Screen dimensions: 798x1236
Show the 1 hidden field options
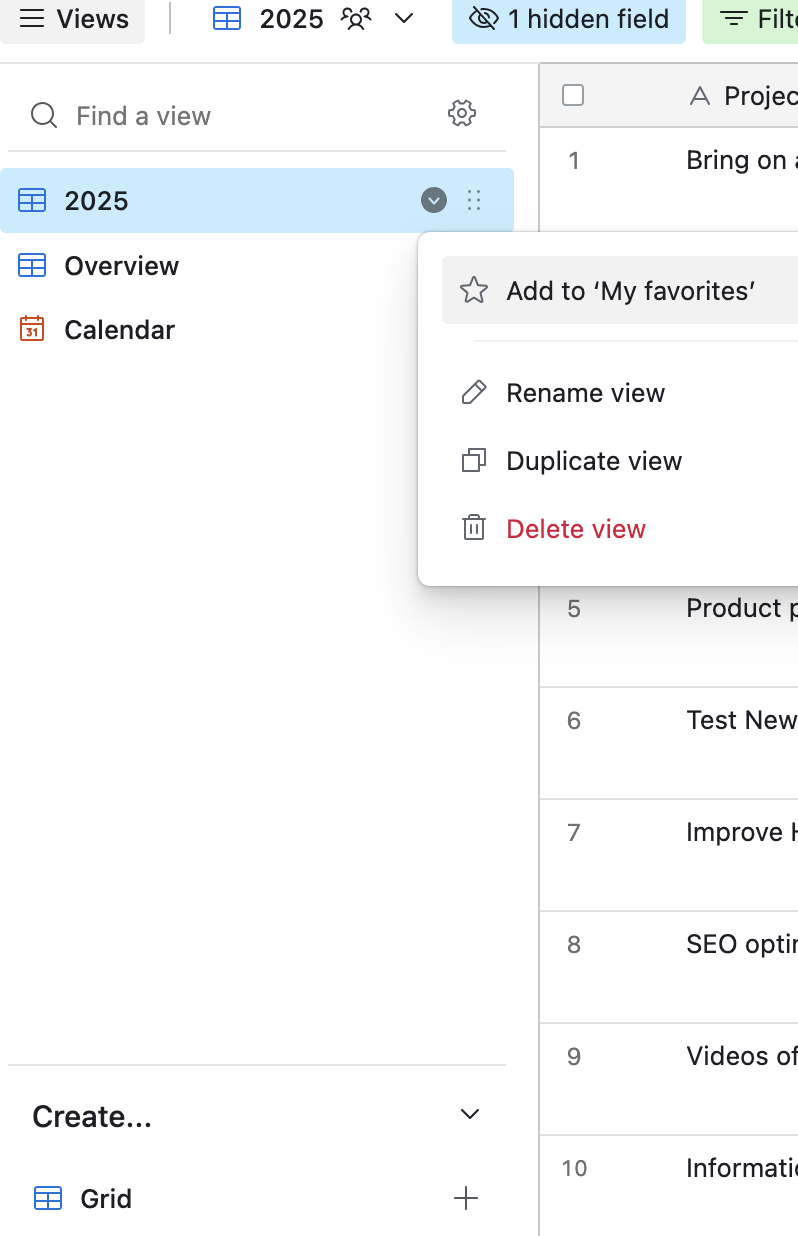[569, 19]
